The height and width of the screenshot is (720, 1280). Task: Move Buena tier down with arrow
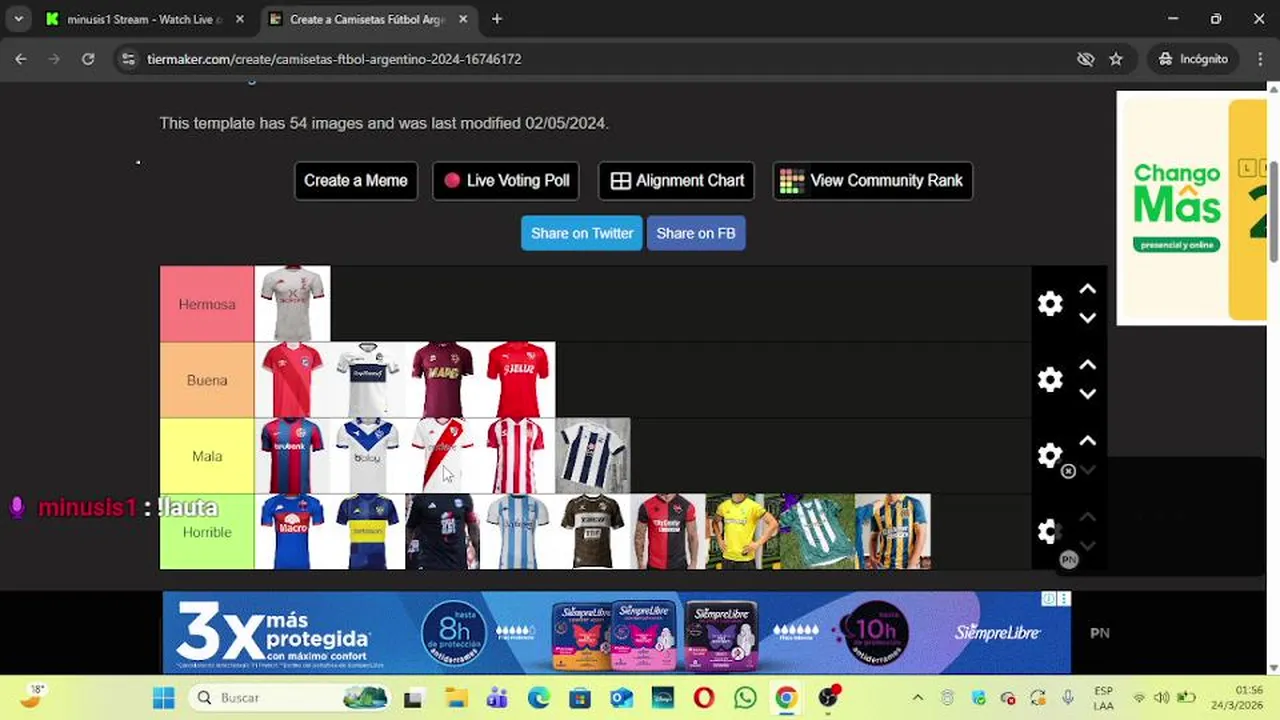pyautogui.click(x=1088, y=394)
